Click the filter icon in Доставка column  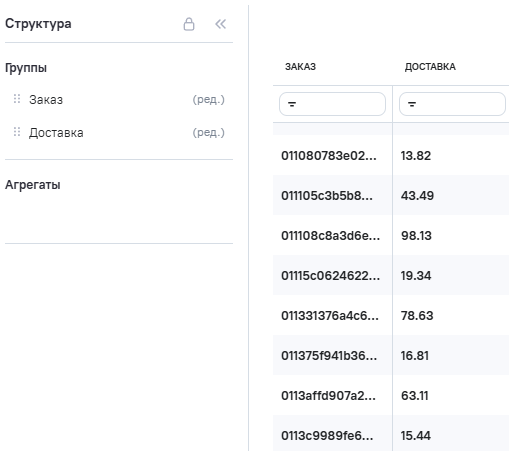coord(412,104)
